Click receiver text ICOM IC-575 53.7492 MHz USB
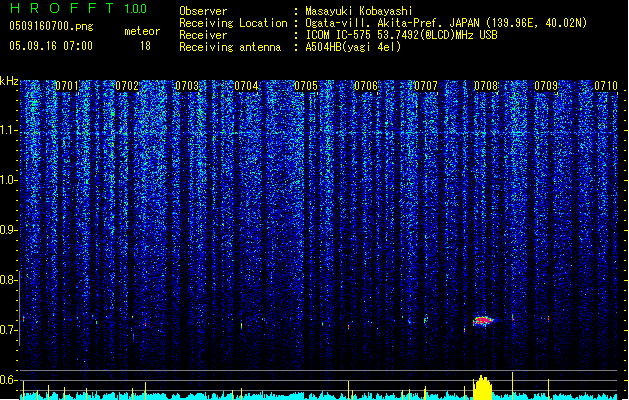Image resolution: width=629 pixels, height=400 pixels. [x=401, y=35]
